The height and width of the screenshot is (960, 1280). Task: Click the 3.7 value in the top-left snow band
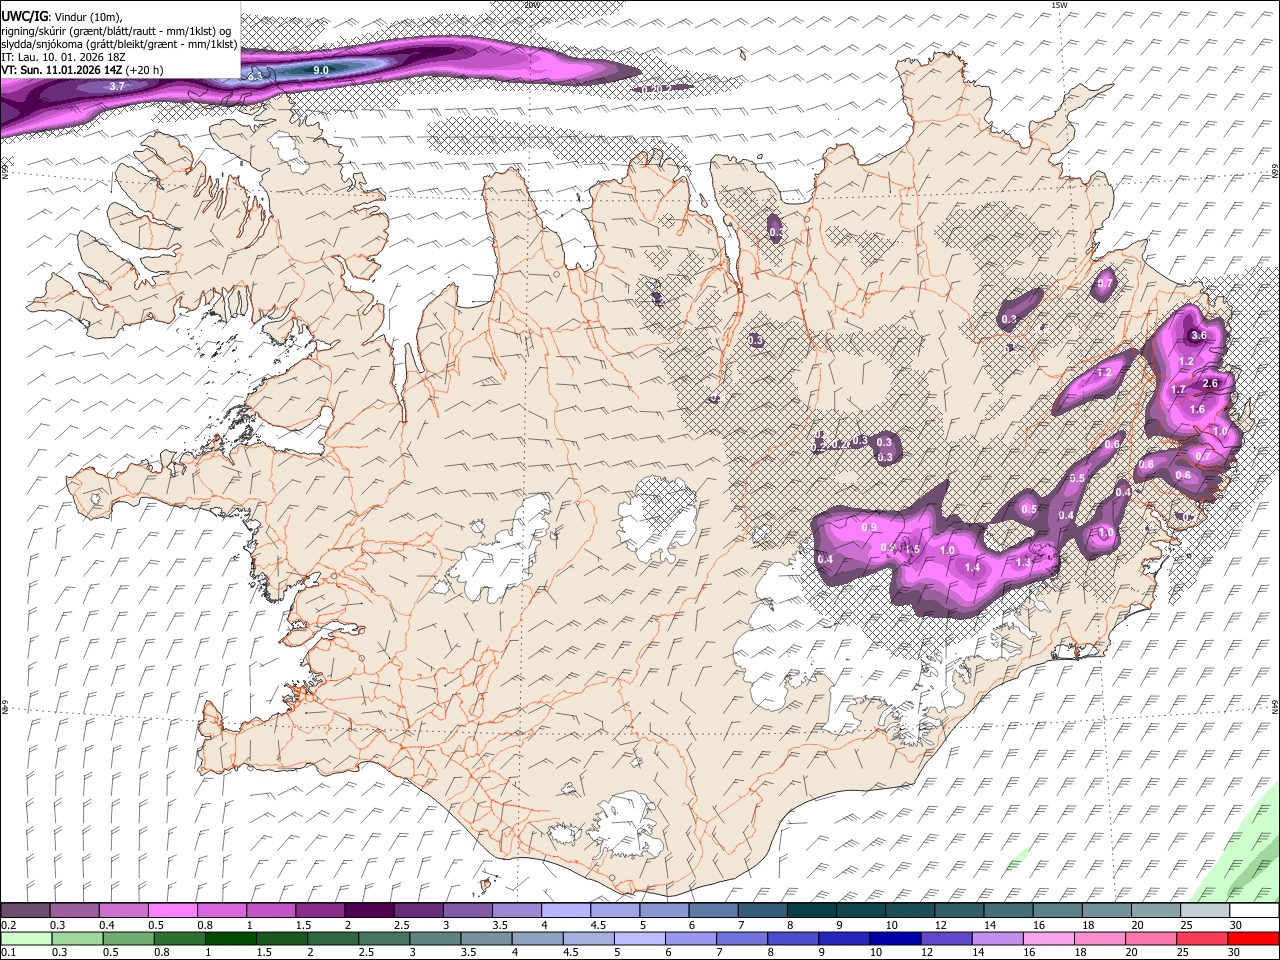point(117,87)
